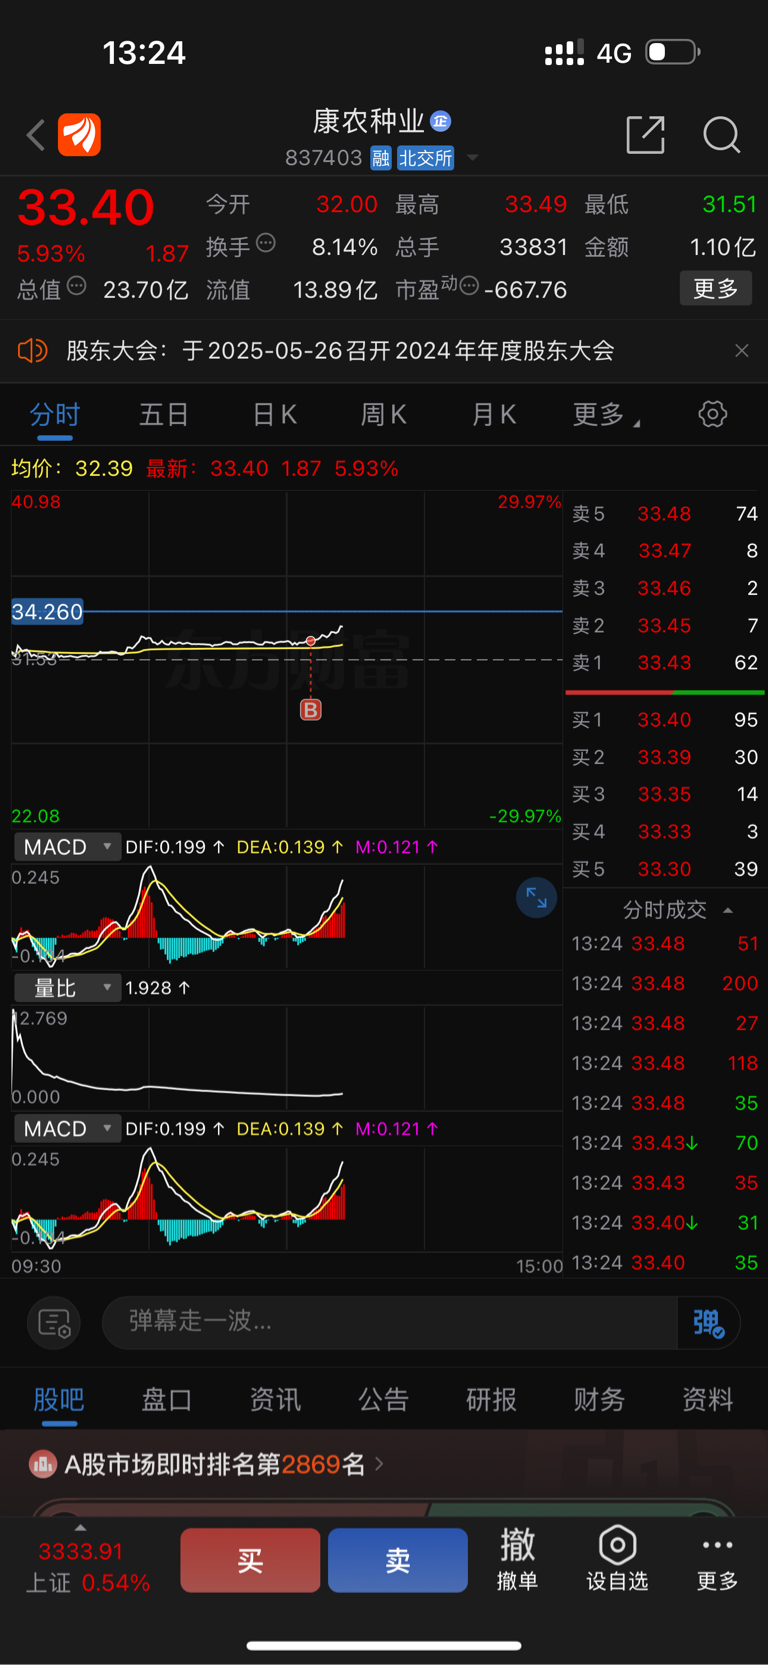Viewport: 768px width, 1665px height.
Task: Tap the 设自选 watchlist icon
Action: point(617,1559)
